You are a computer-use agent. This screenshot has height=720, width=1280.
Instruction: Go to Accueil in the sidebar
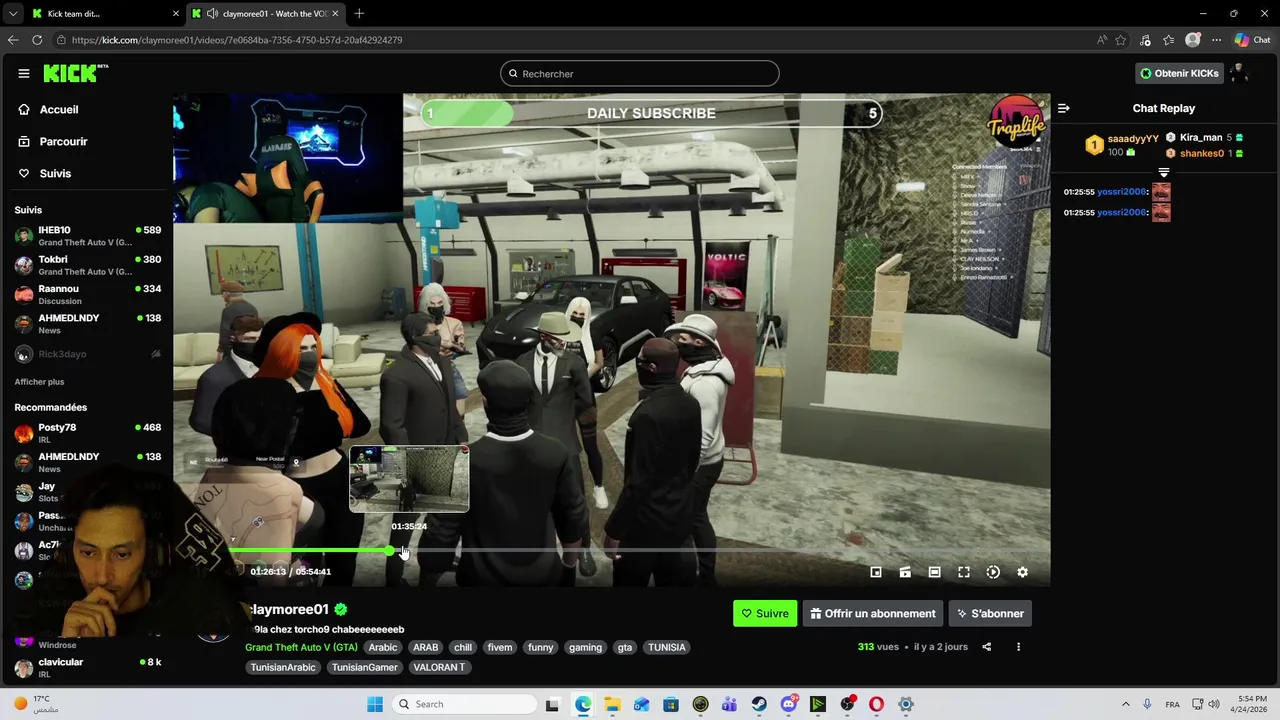tap(59, 110)
